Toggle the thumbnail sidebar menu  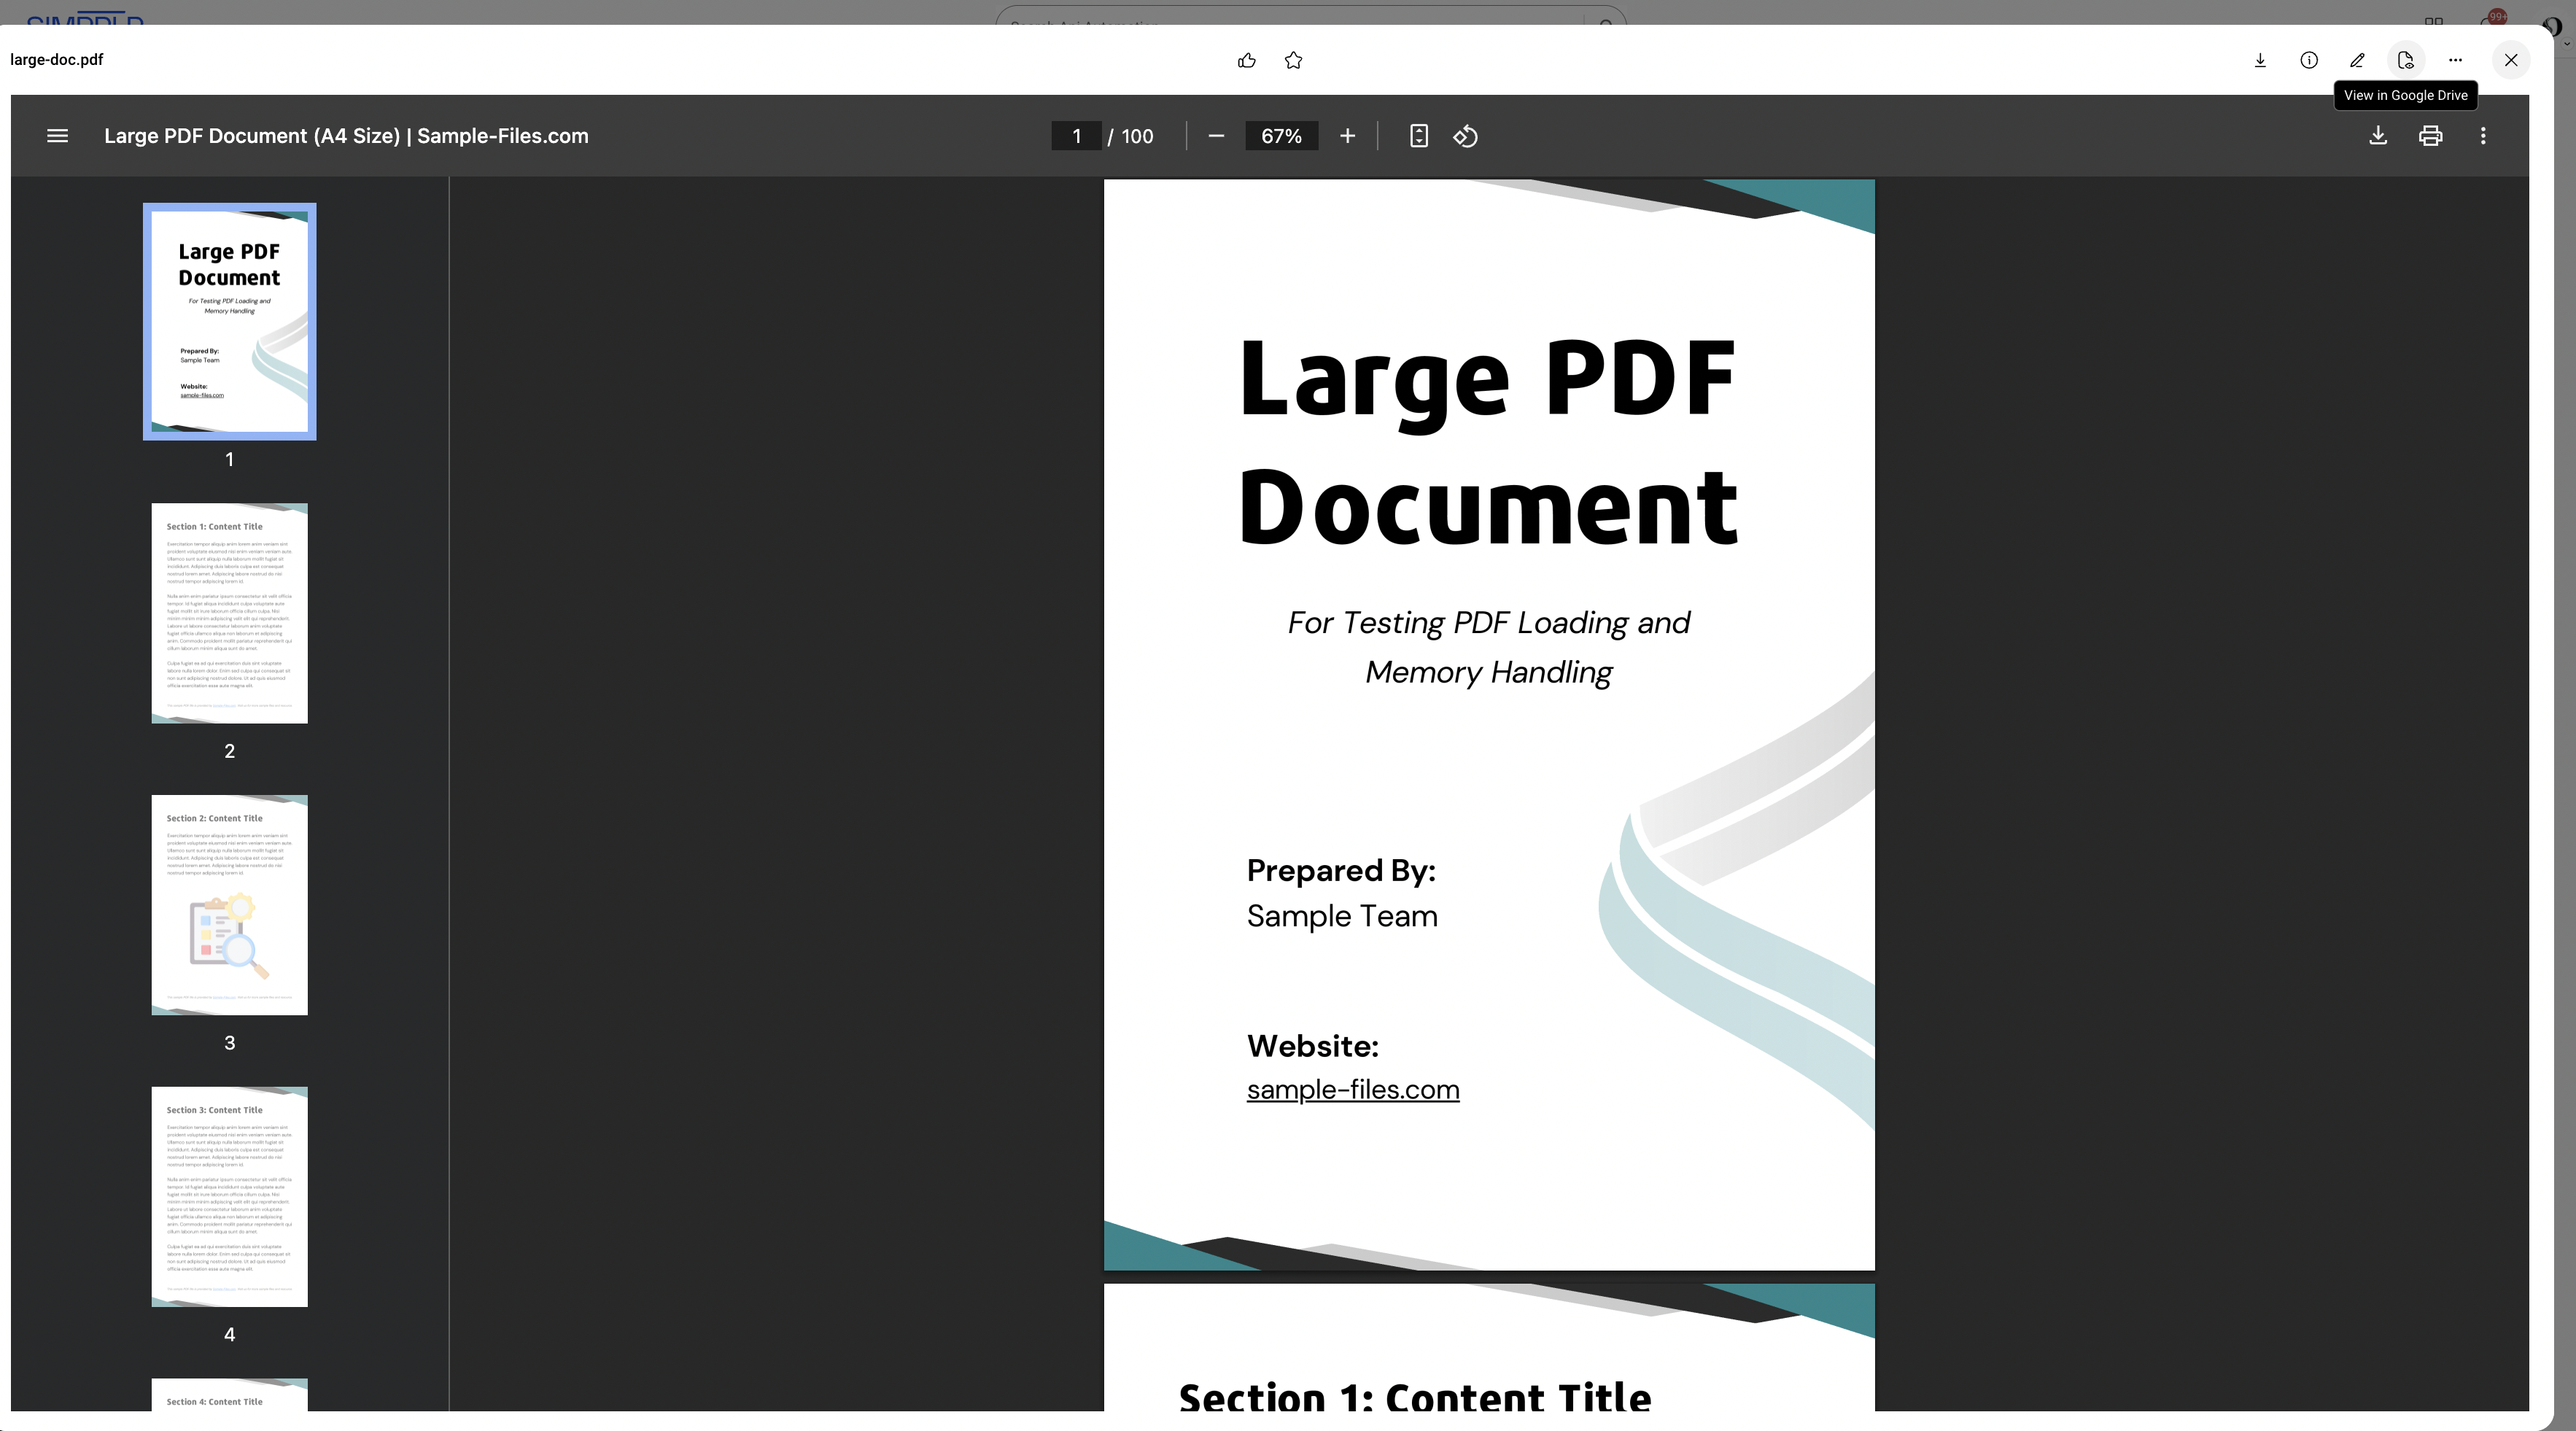tap(58, 136)
